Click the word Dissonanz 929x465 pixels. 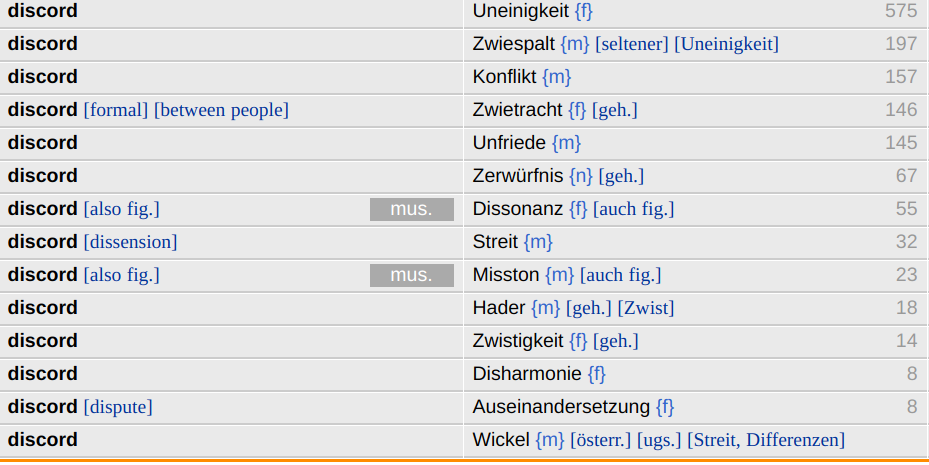click(518, 209)
